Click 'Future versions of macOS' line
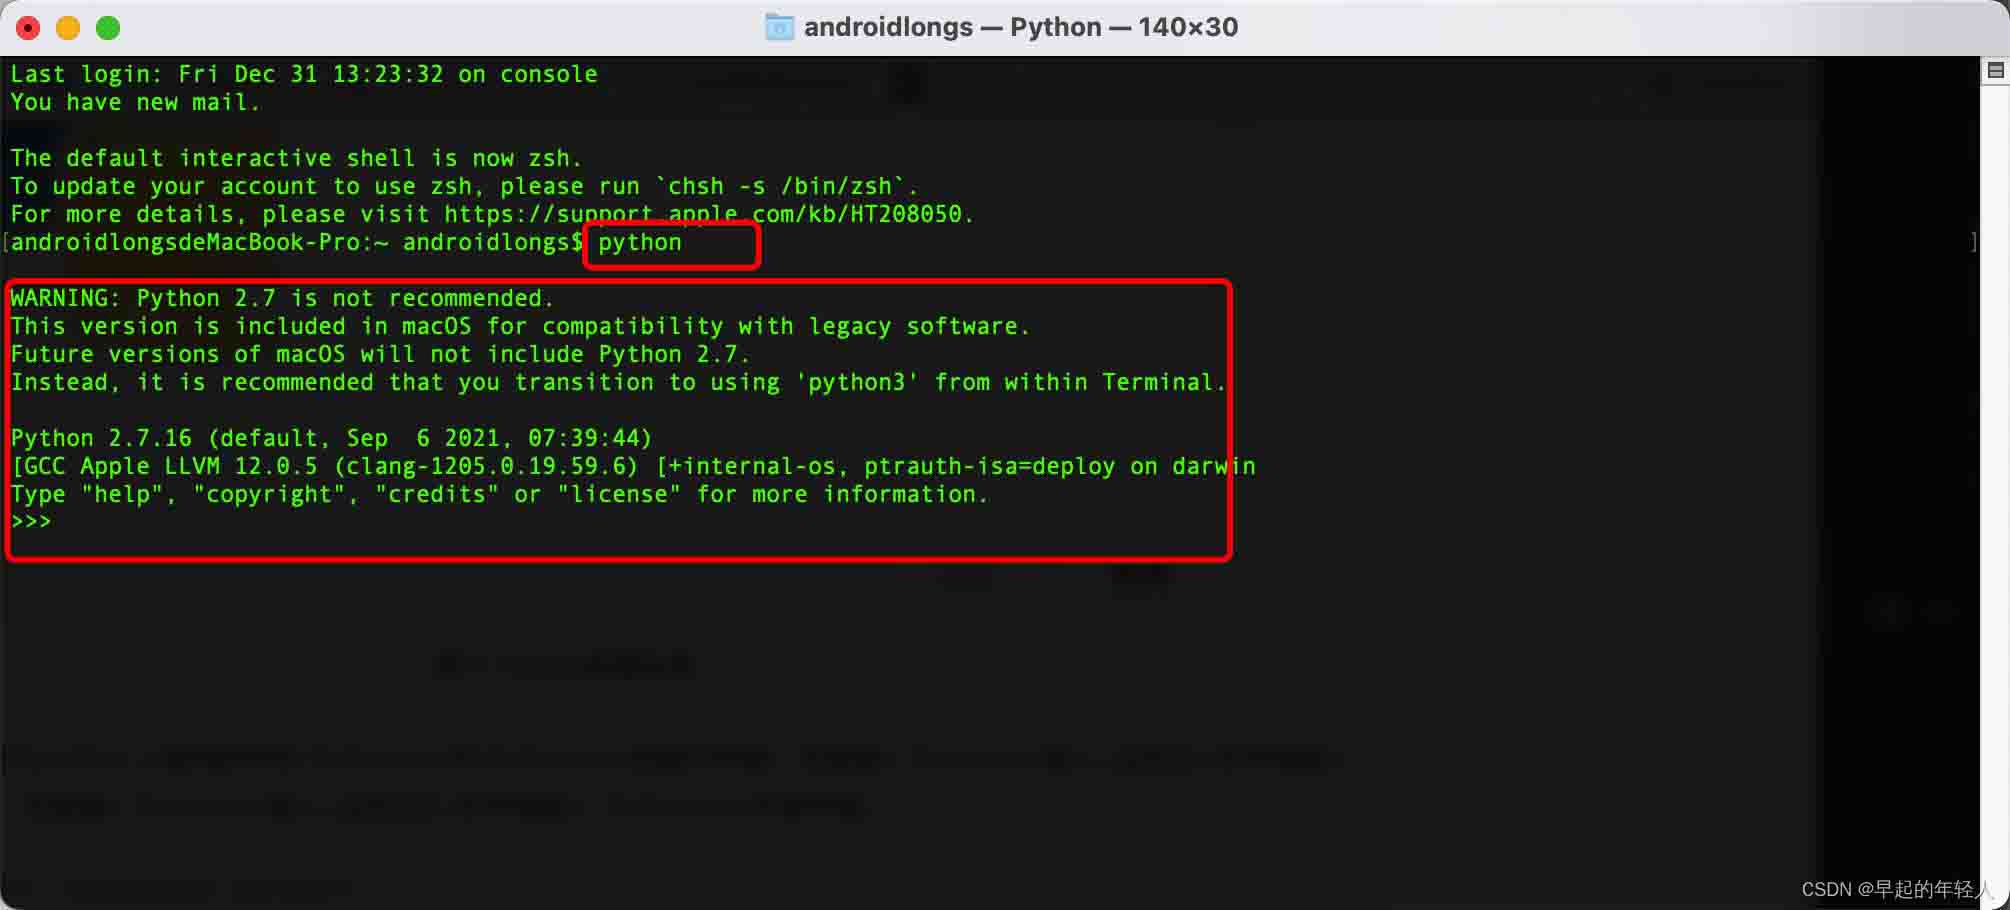The width and height of the screenshot is (2010, 910). [380, 354]
